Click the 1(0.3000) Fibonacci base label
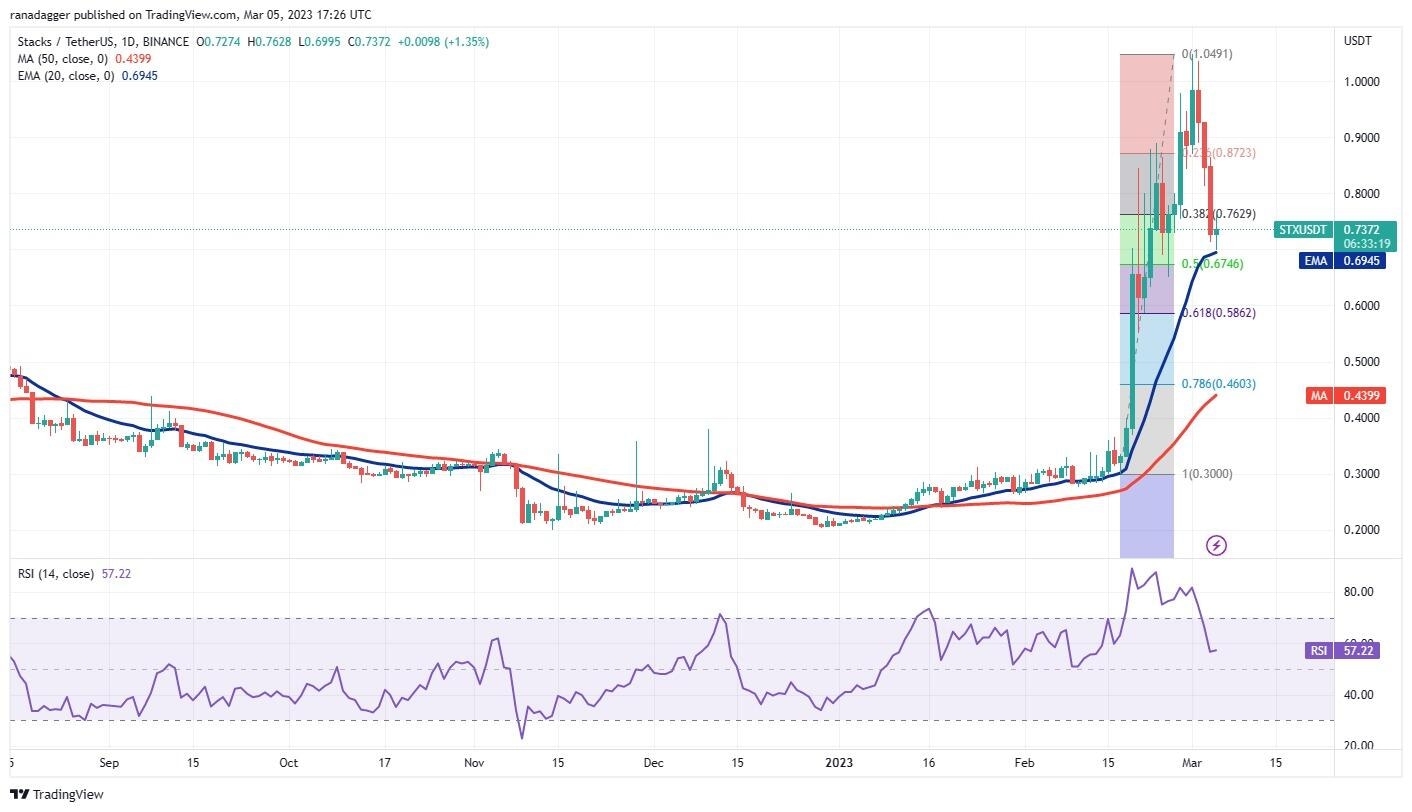The image size is (1412, 812). (1207, 474)
